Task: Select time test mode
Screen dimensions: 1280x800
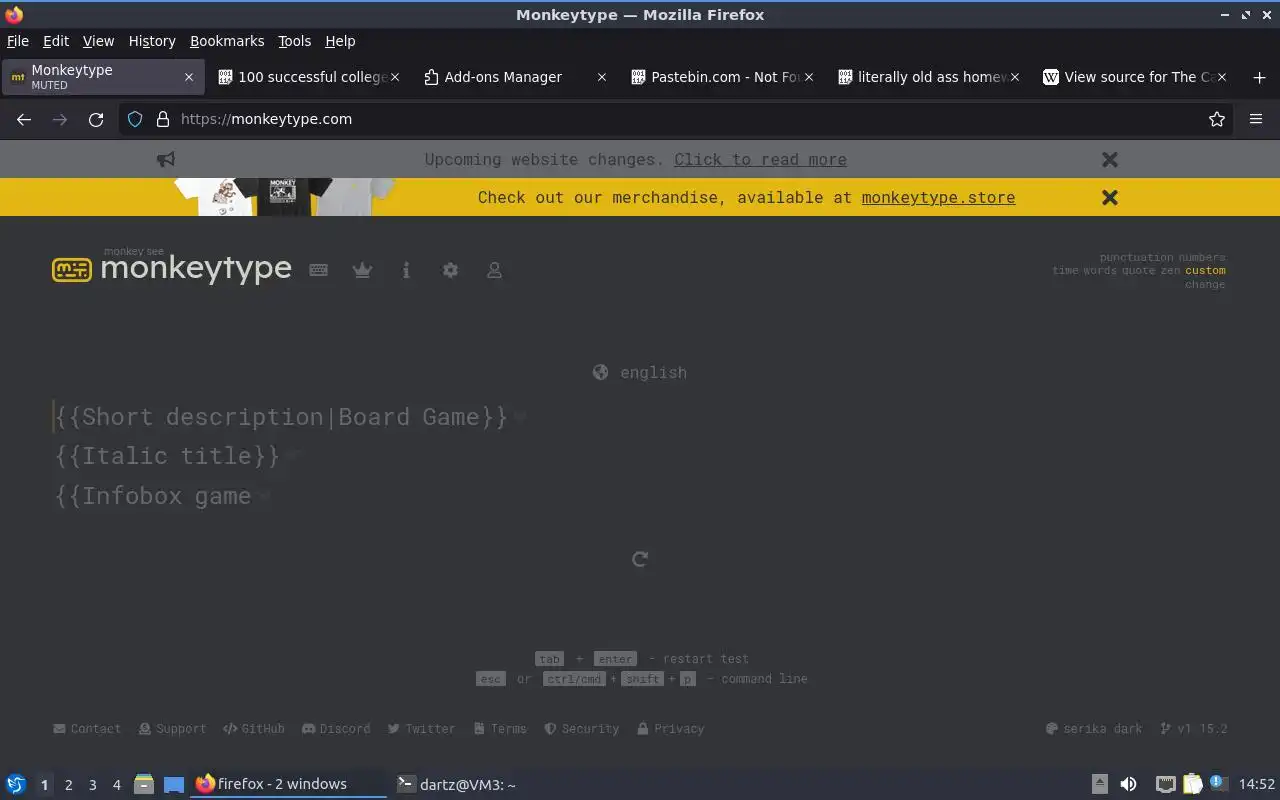Action: tap(1065, 270)
